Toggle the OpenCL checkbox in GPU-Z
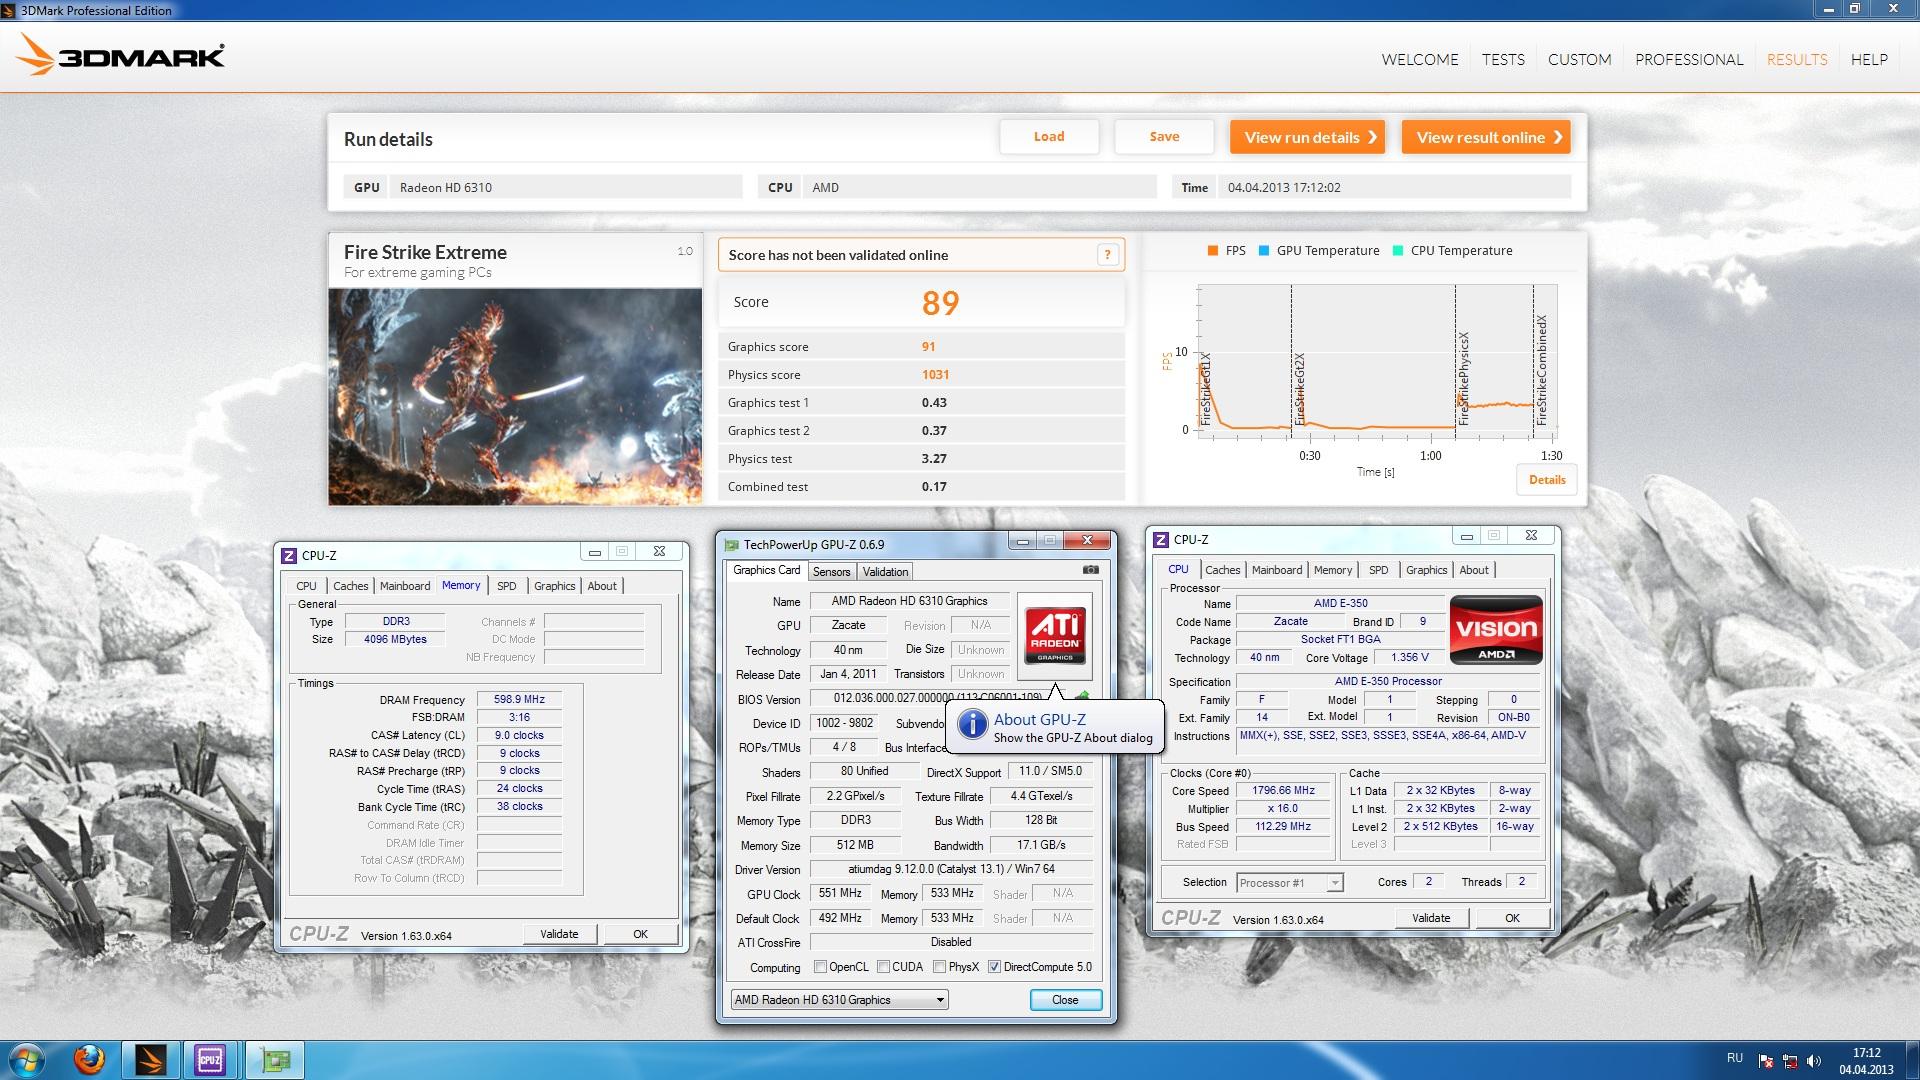This screenshot has width=1920, height=1080. (x=820, y=967)
